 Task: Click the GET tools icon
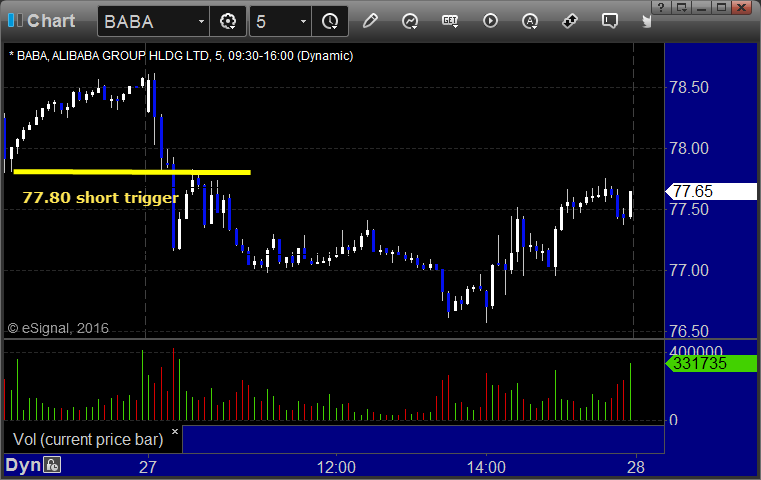(x=450, y=21)
